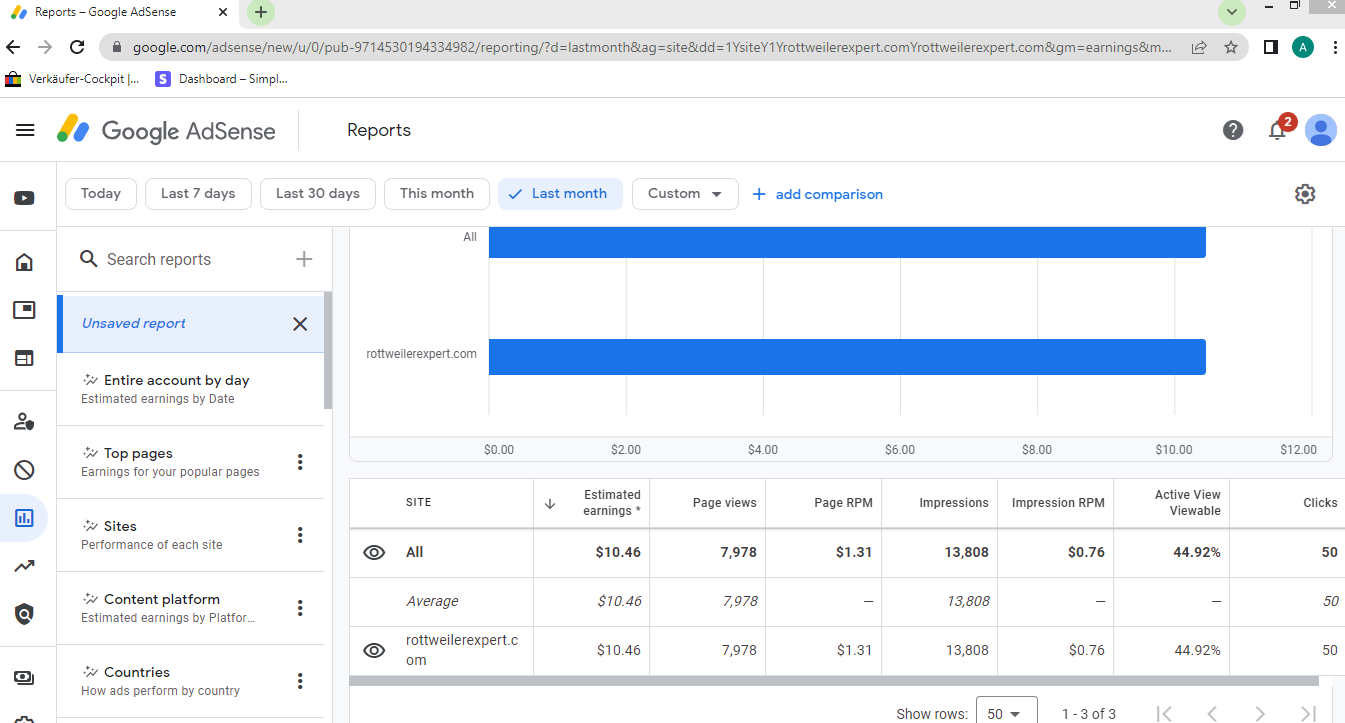Click the reports list vertical scrollbar

pyautogui.click(x=328, y=351)
